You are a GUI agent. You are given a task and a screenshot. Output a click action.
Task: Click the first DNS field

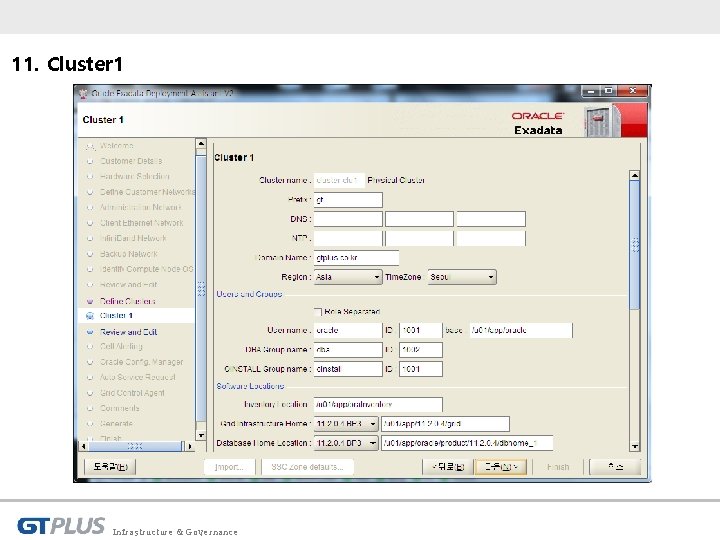pyautogui.click(x=348, y=219)
